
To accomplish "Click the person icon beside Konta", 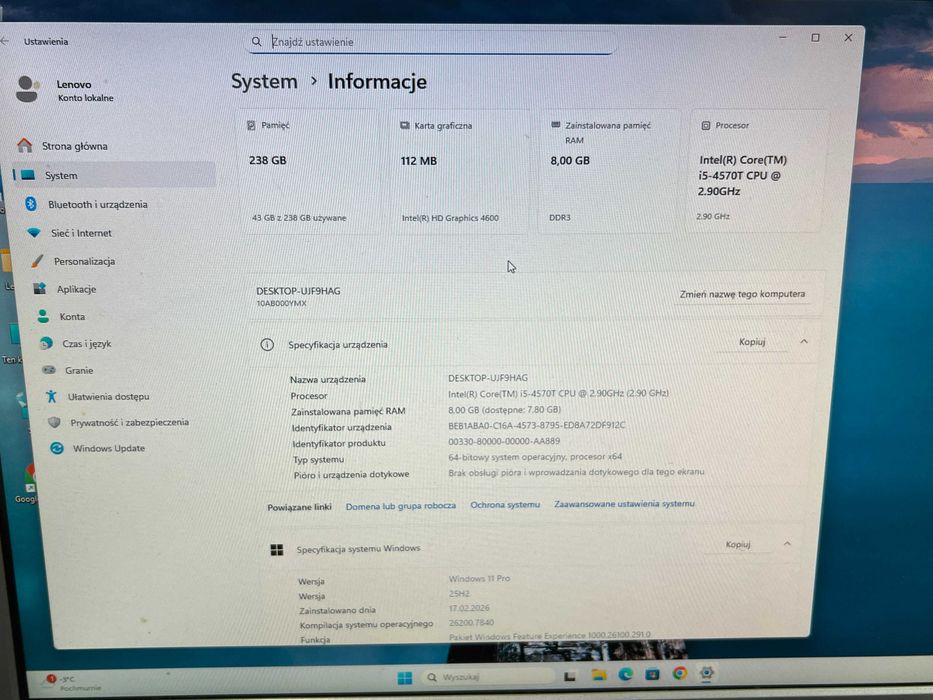I will [x=43, y=316].
